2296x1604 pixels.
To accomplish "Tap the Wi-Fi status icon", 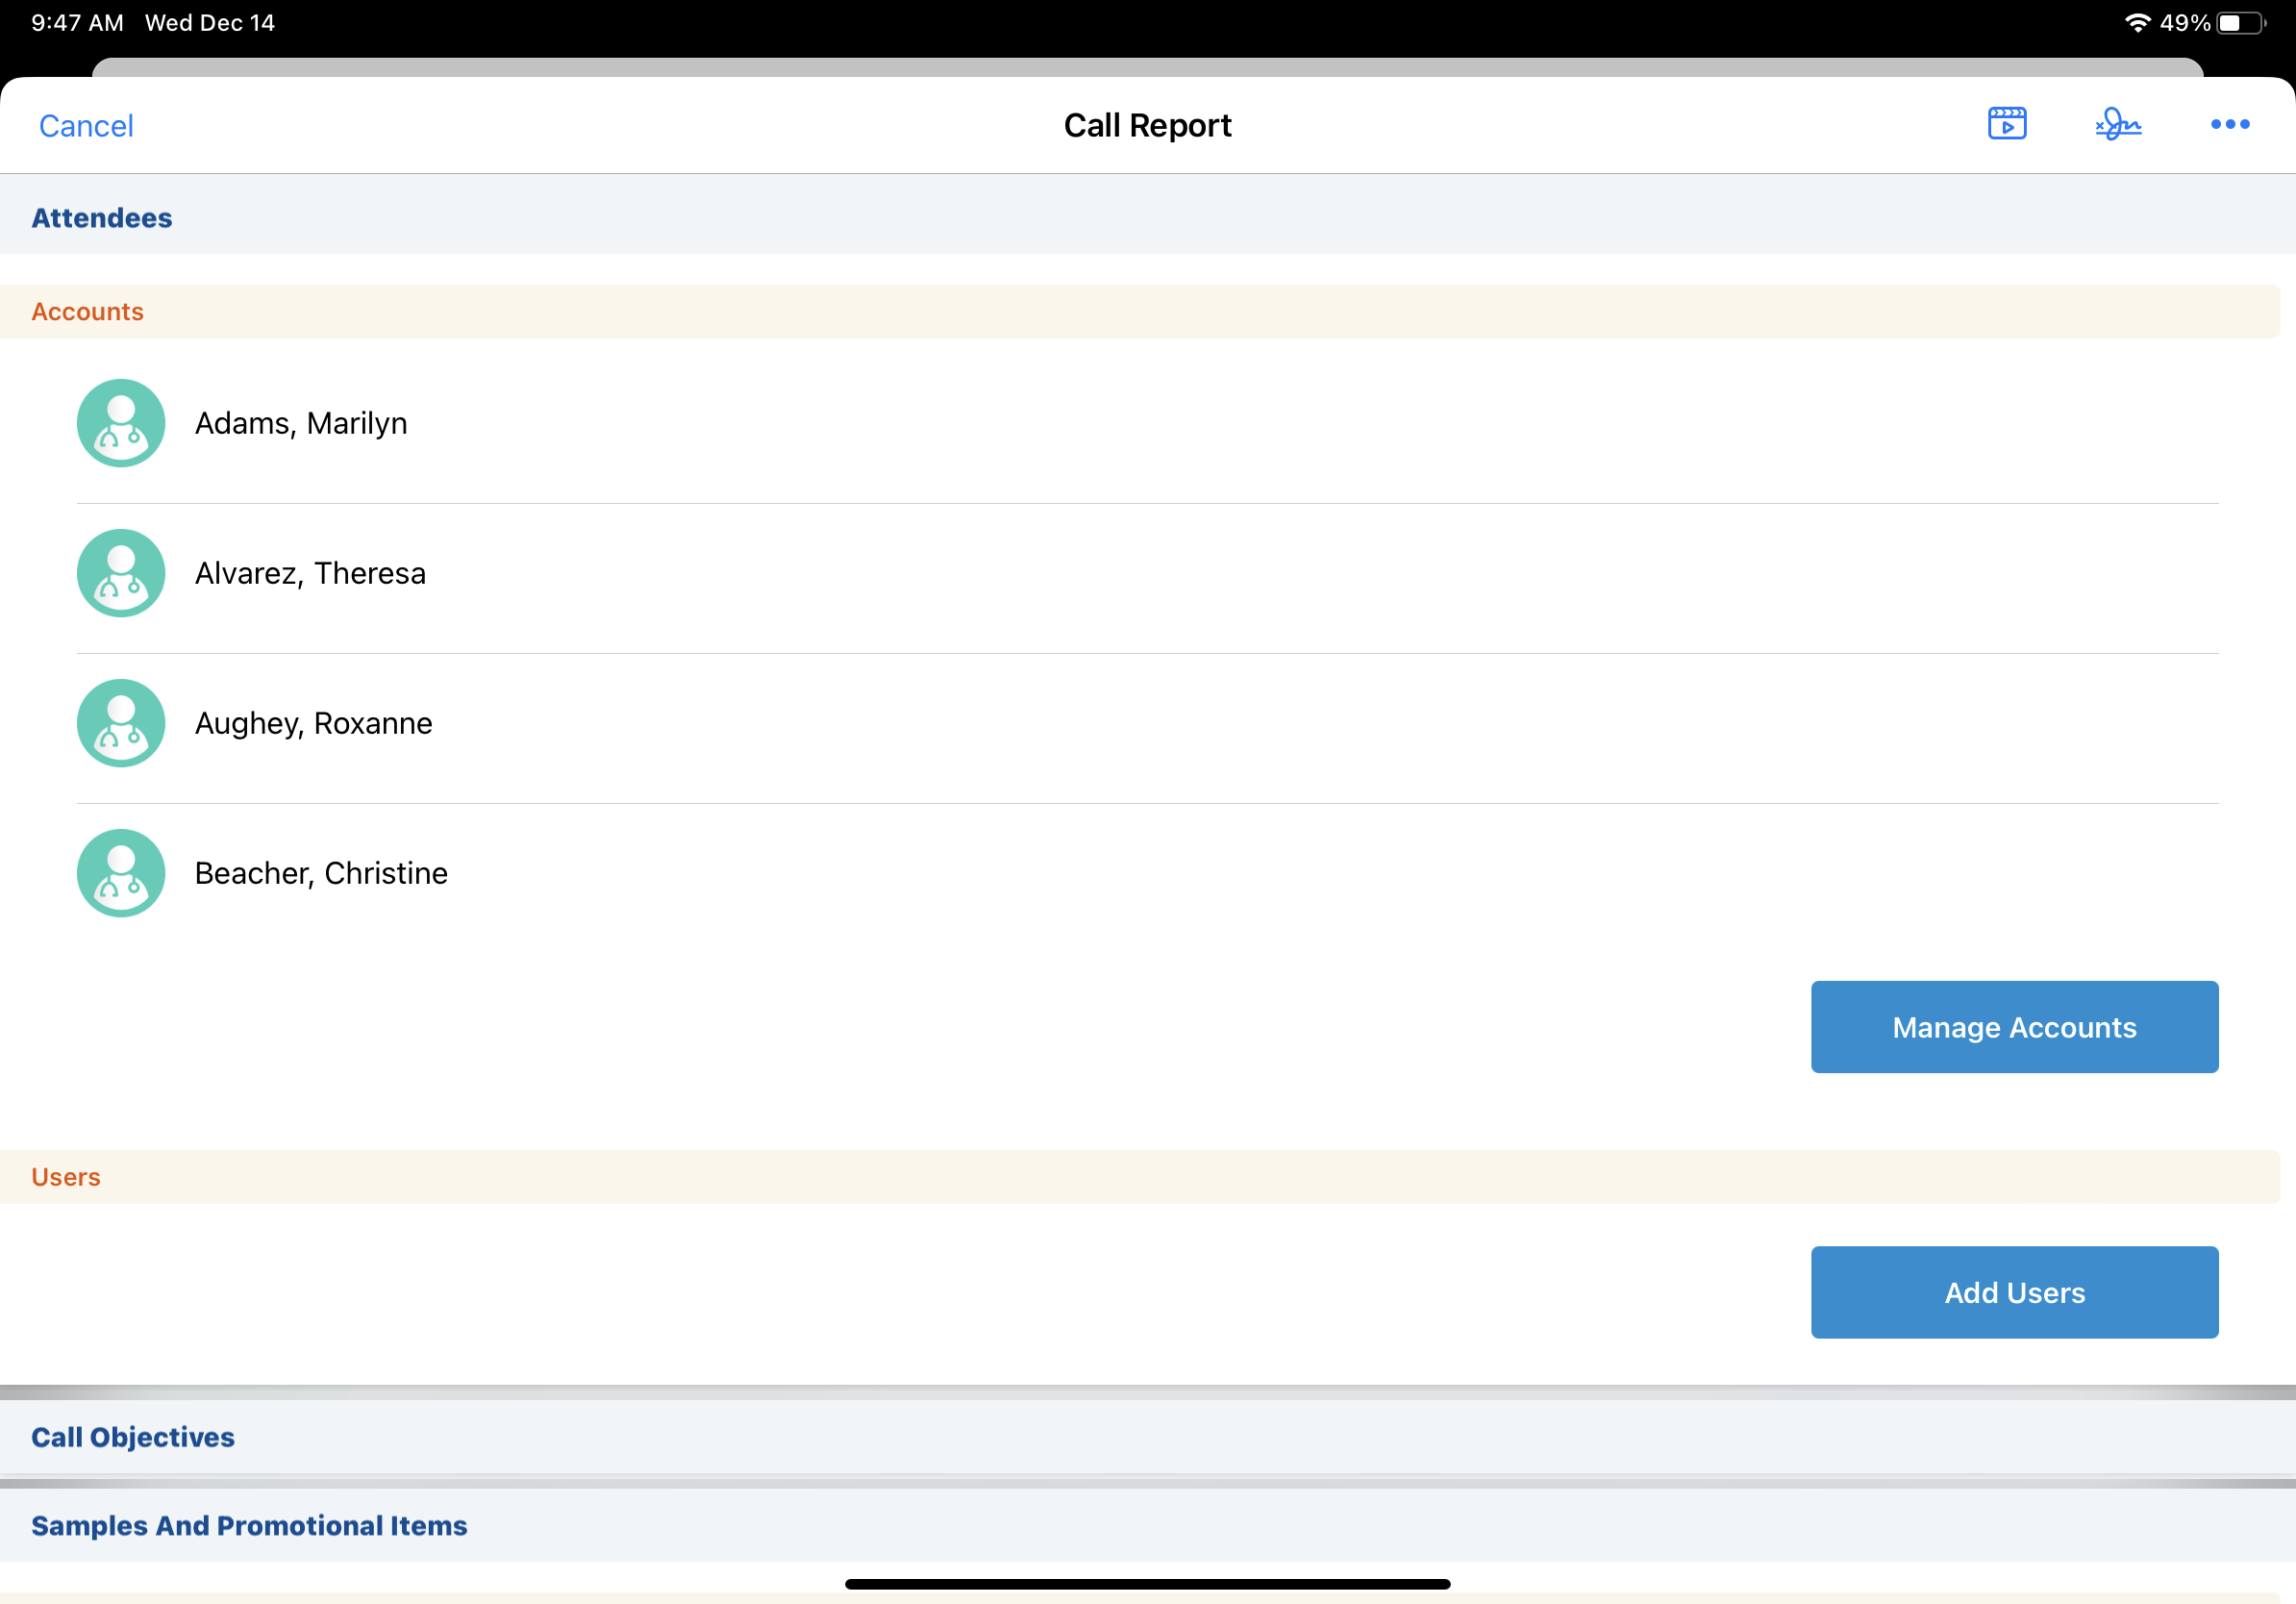I will point(2137,22).
